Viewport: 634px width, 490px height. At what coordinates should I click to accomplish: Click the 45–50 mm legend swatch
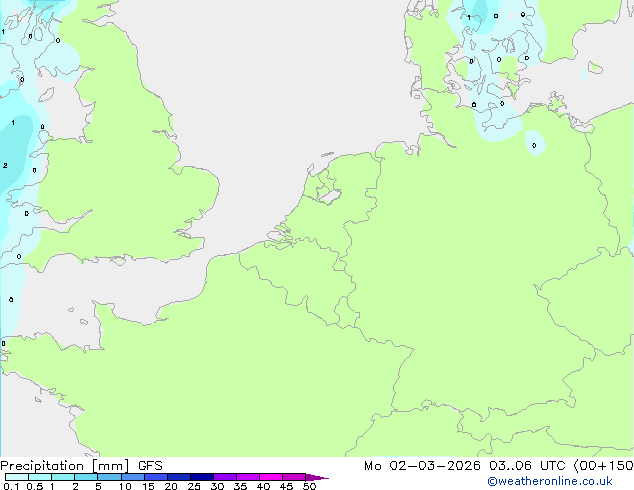tap(294, 477)
